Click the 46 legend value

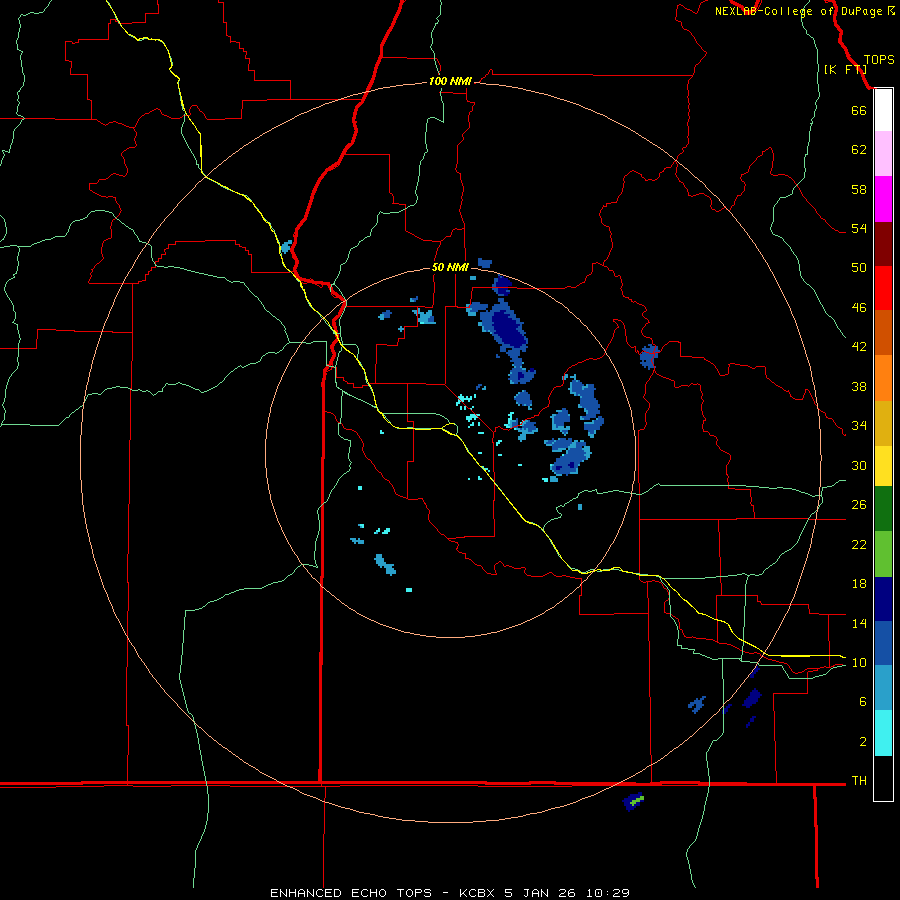(x=859, y=308)
